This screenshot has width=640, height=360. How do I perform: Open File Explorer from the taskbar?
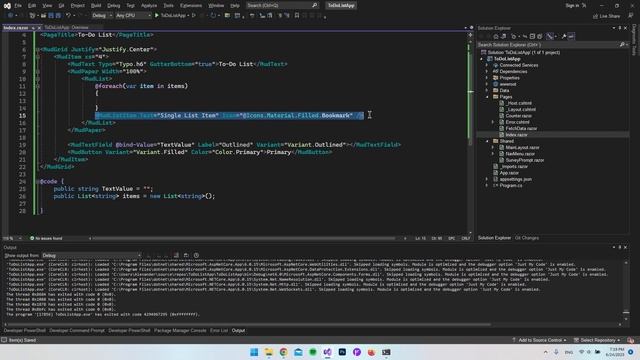(269, 352)
